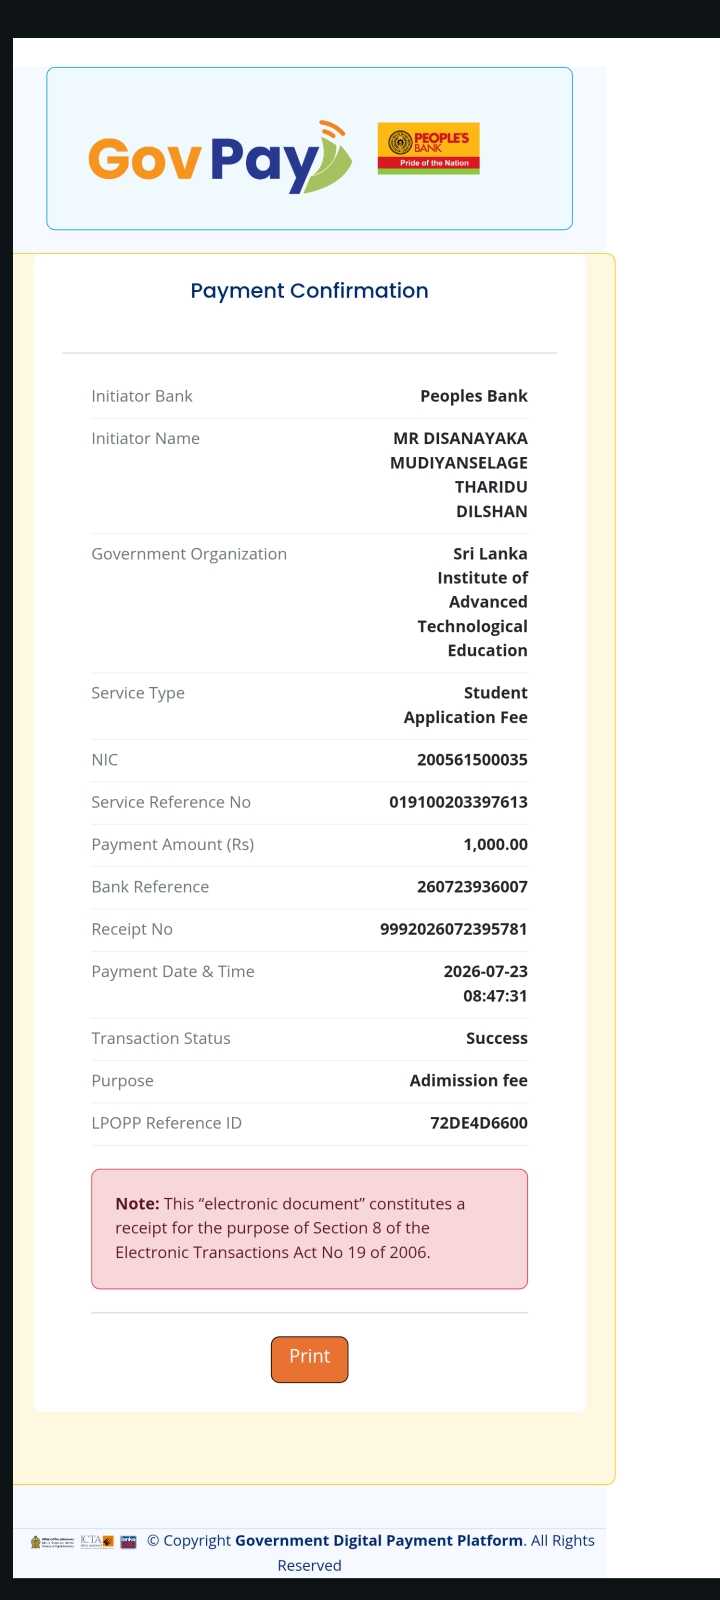This screenshot has height=1600, width=720.
Task: Click the Purpose value Adimission fee
Action: (469, 1081)
